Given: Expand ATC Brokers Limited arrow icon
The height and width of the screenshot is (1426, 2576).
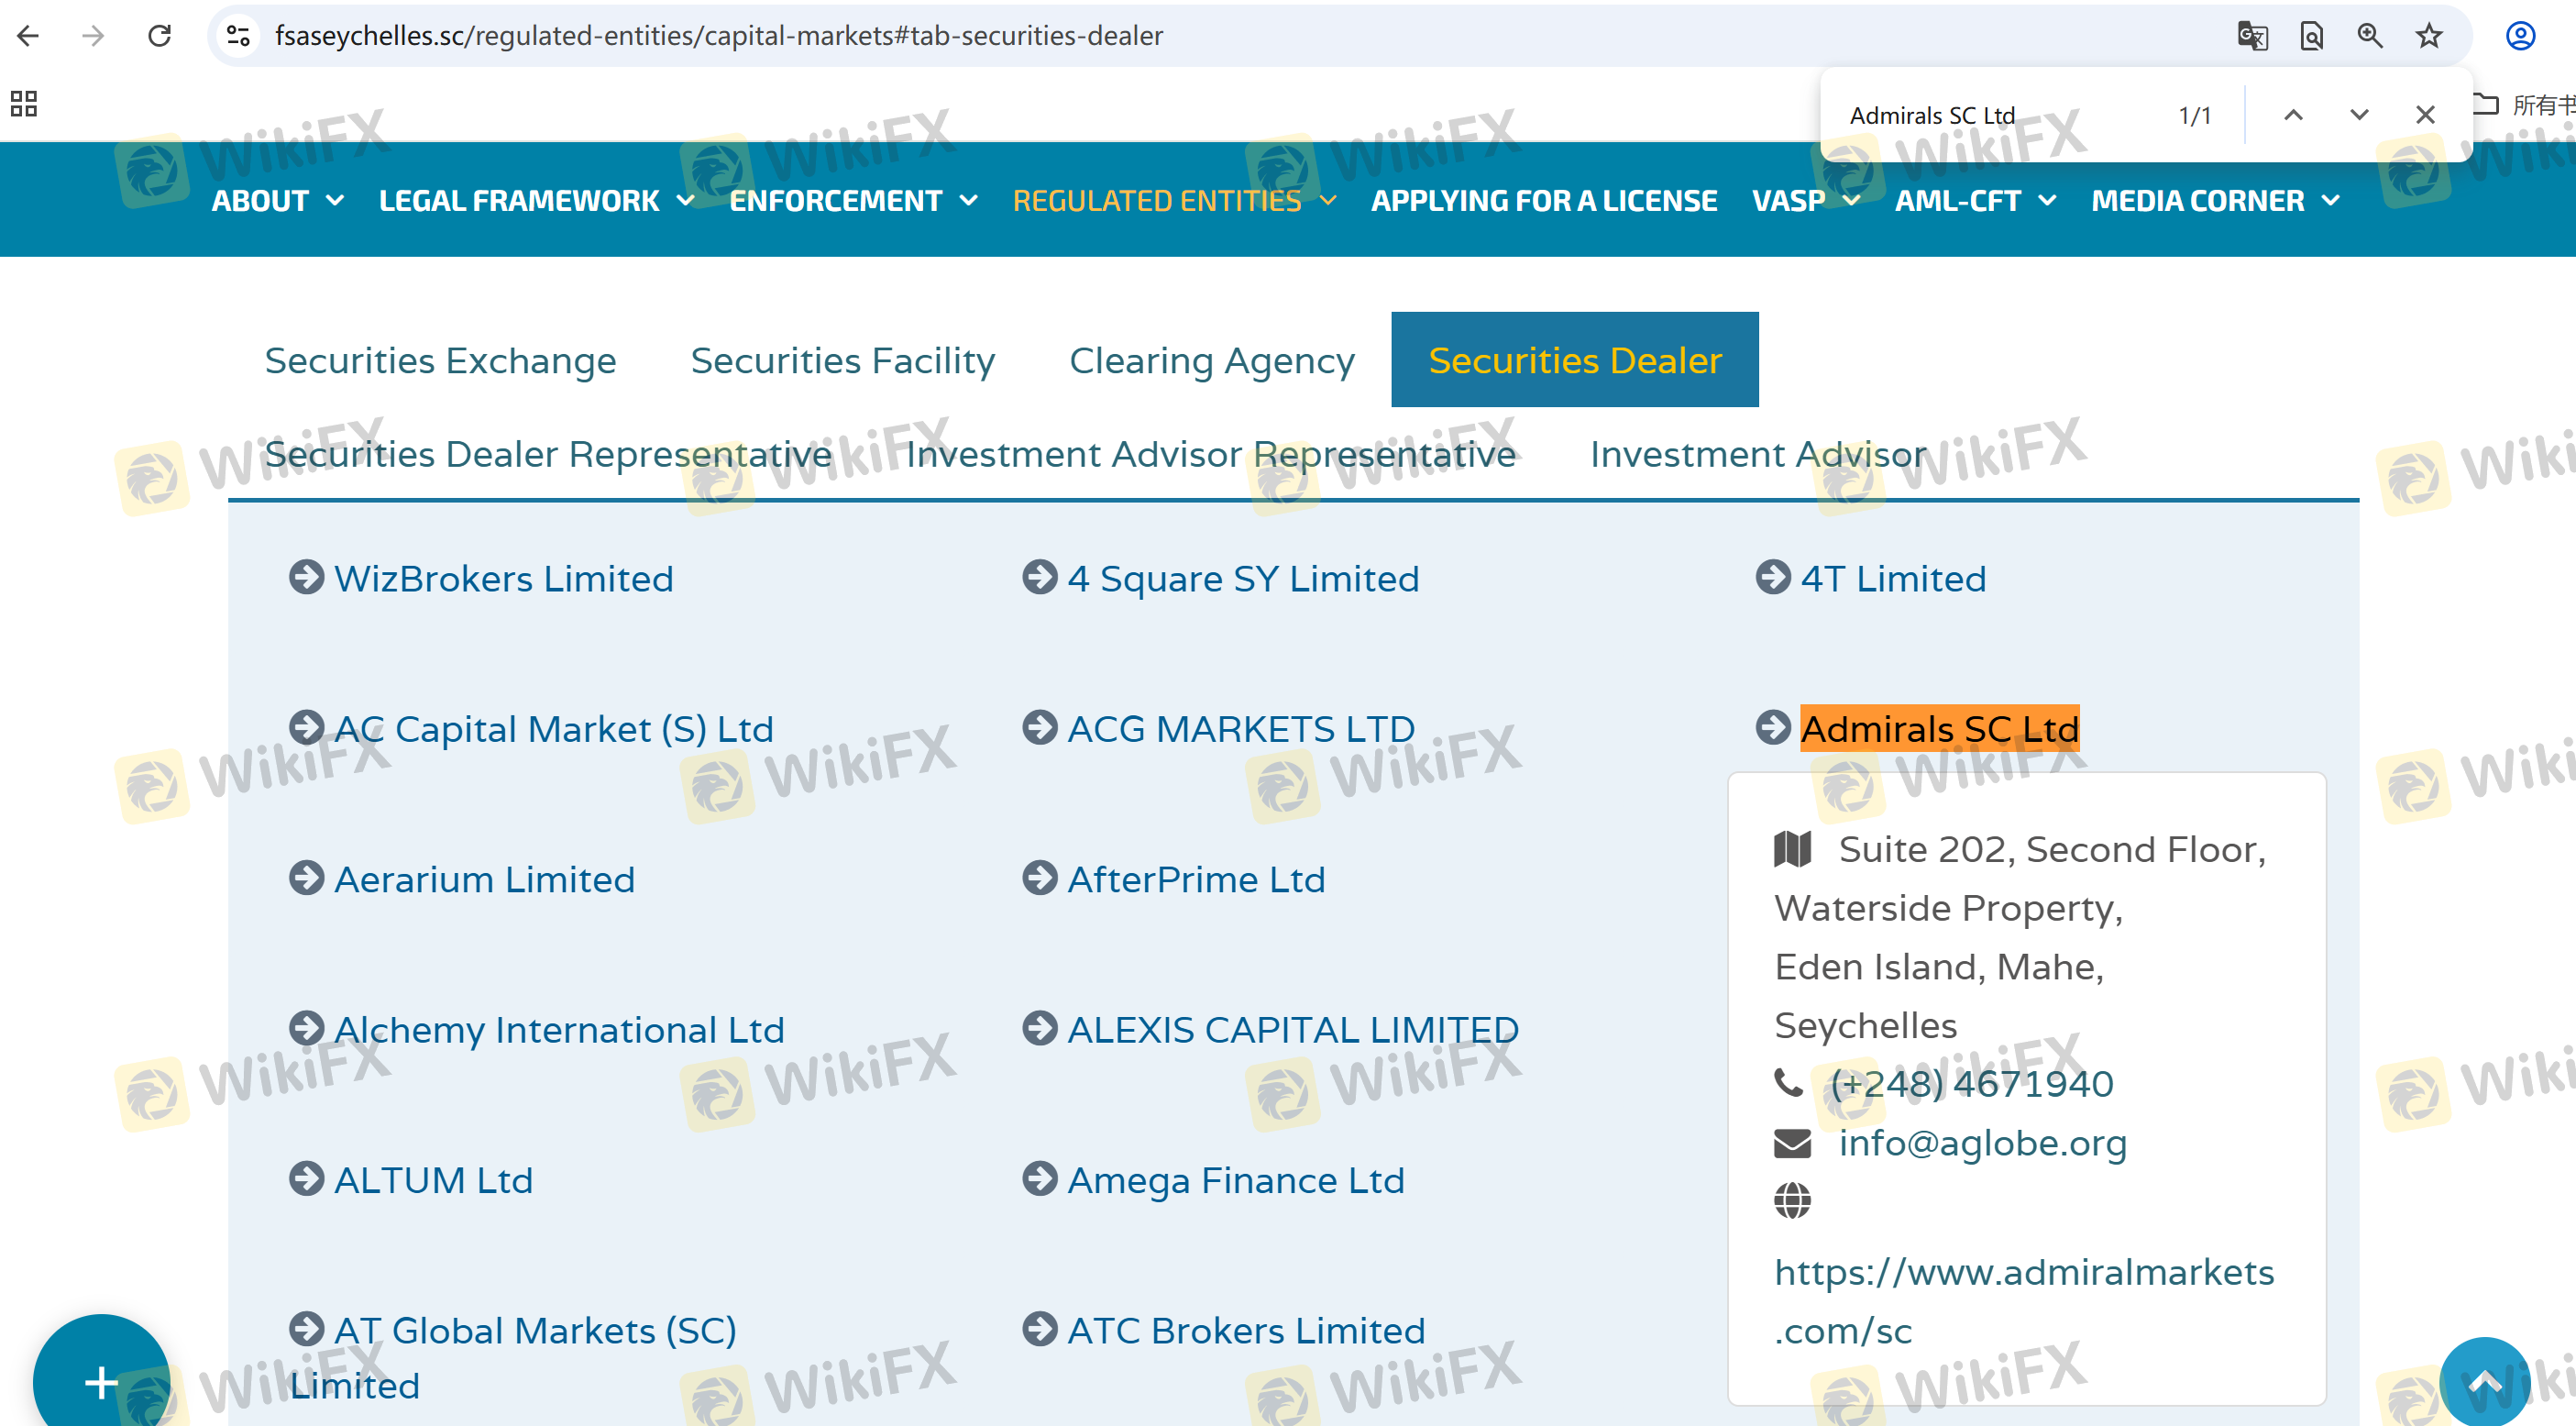Looking at the screenshot, I should tap(1040, 1329).
